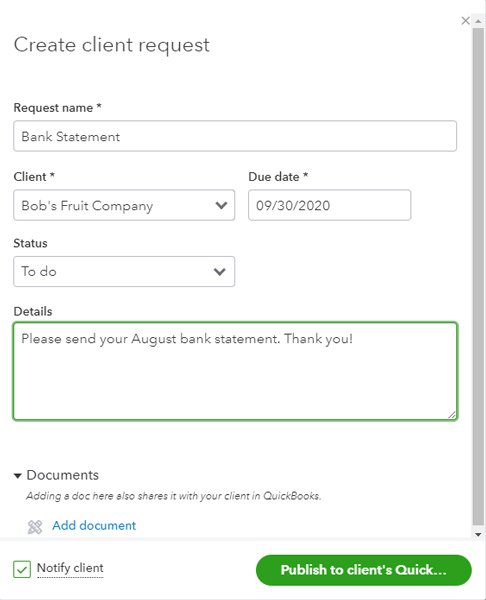Click the Create client request title
The height and width of the screenshot is (600, 486).
point(112,45)
